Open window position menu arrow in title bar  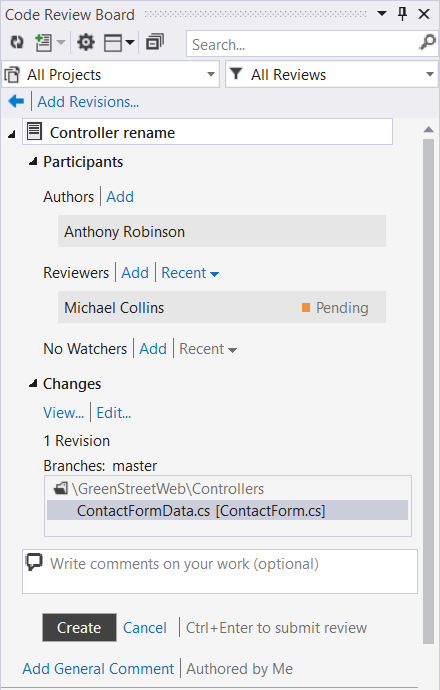coord(382,14)
